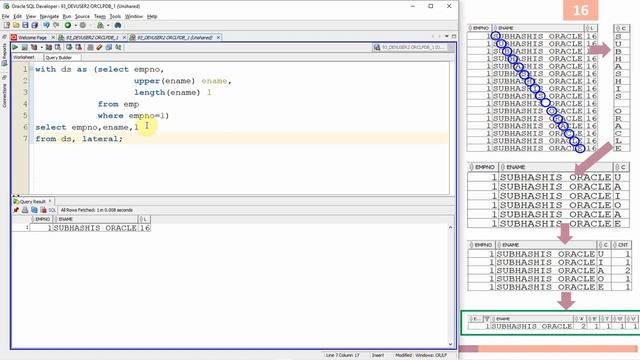
Task: Close the Unshared worksheet tab
Action: click(x=218, y=37)
